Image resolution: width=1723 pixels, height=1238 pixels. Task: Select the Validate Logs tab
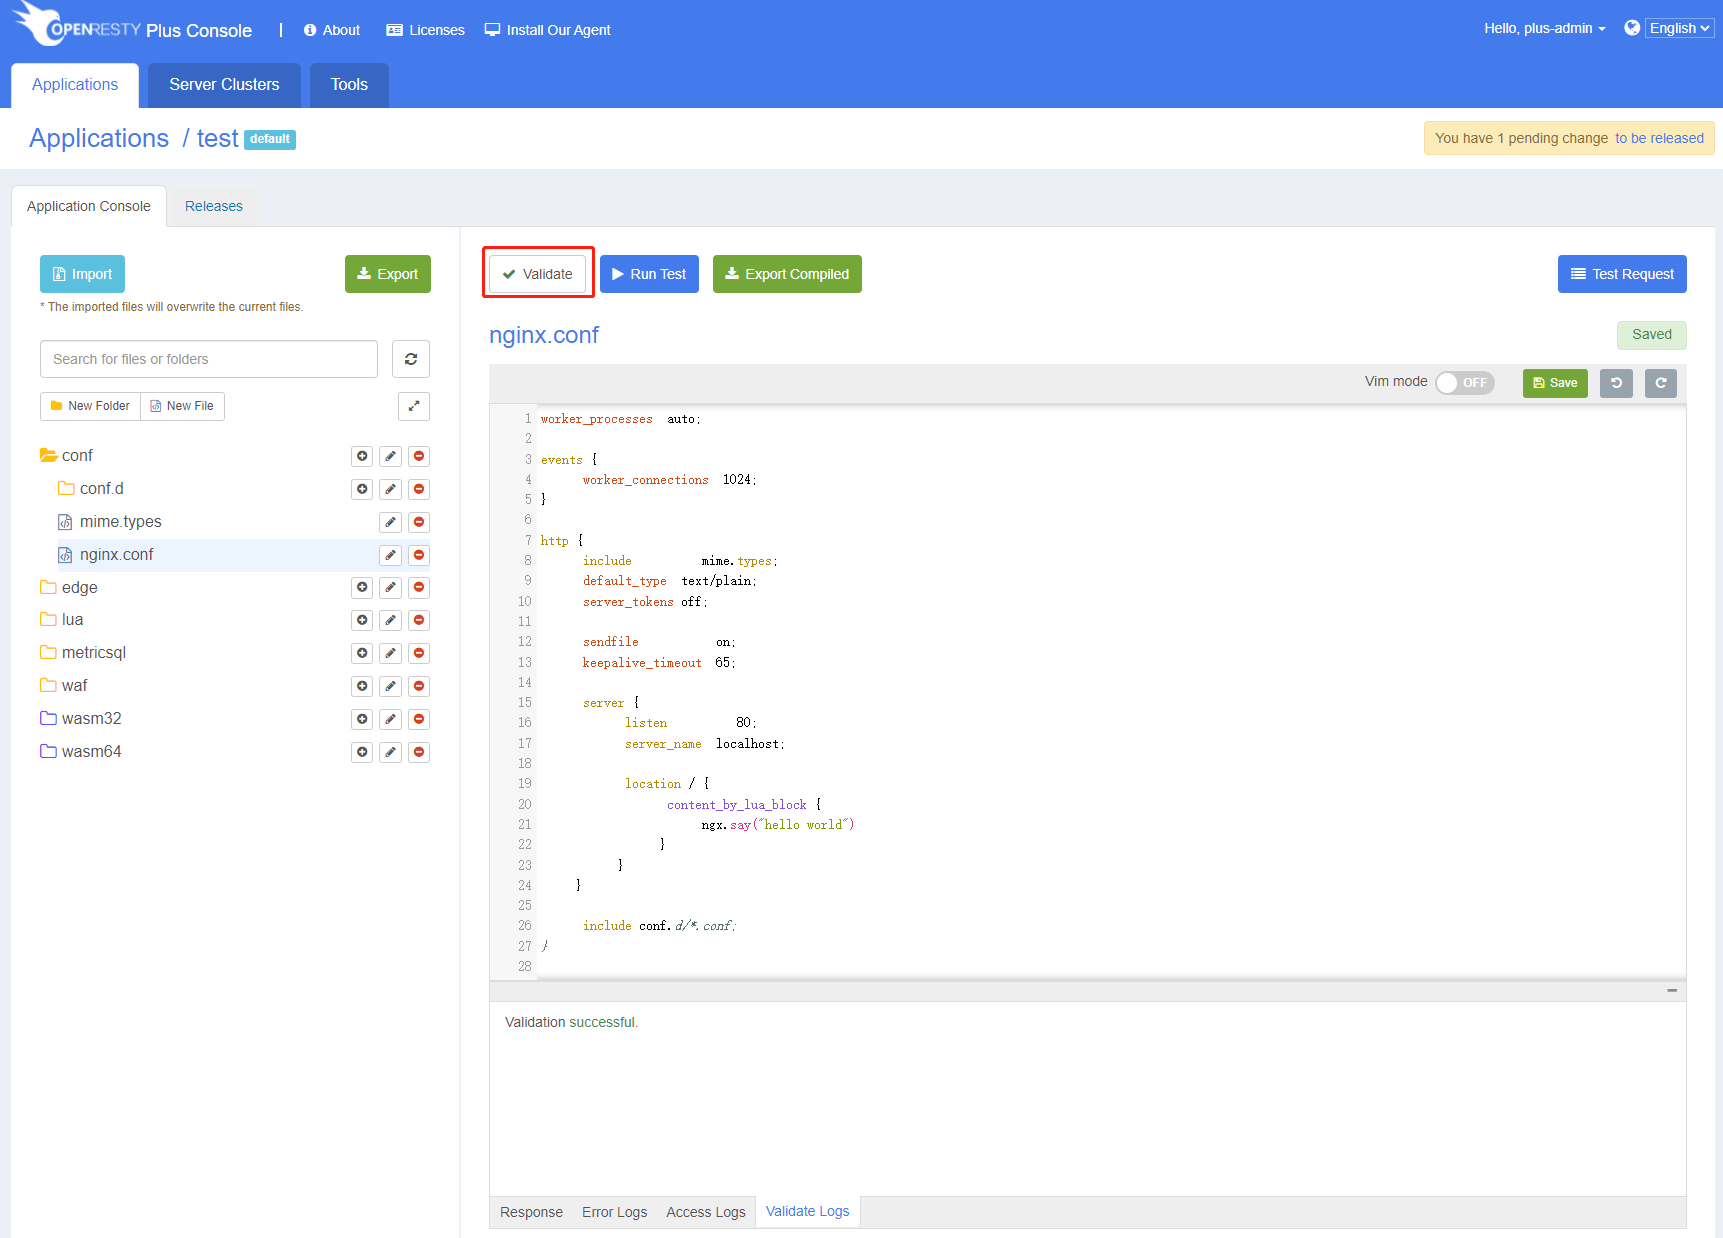[x=808, y=1211]
